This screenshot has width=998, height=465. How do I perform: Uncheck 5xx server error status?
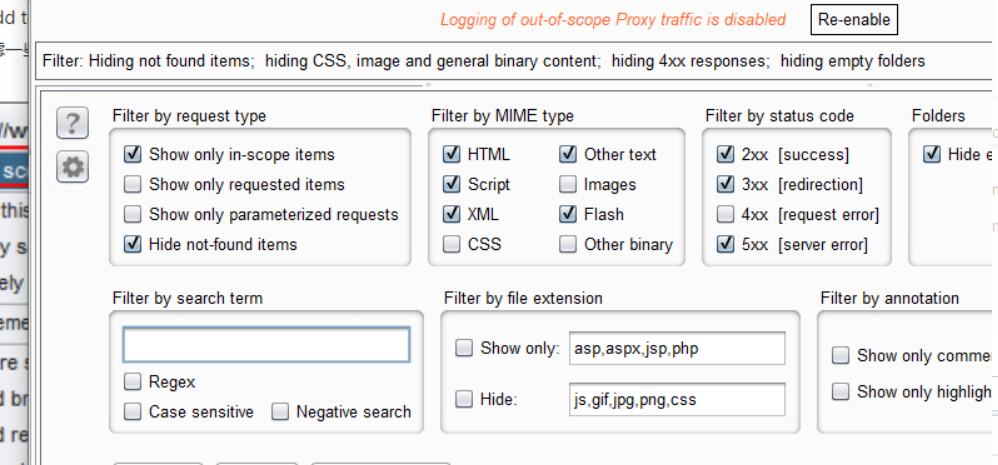coord(726,245)
